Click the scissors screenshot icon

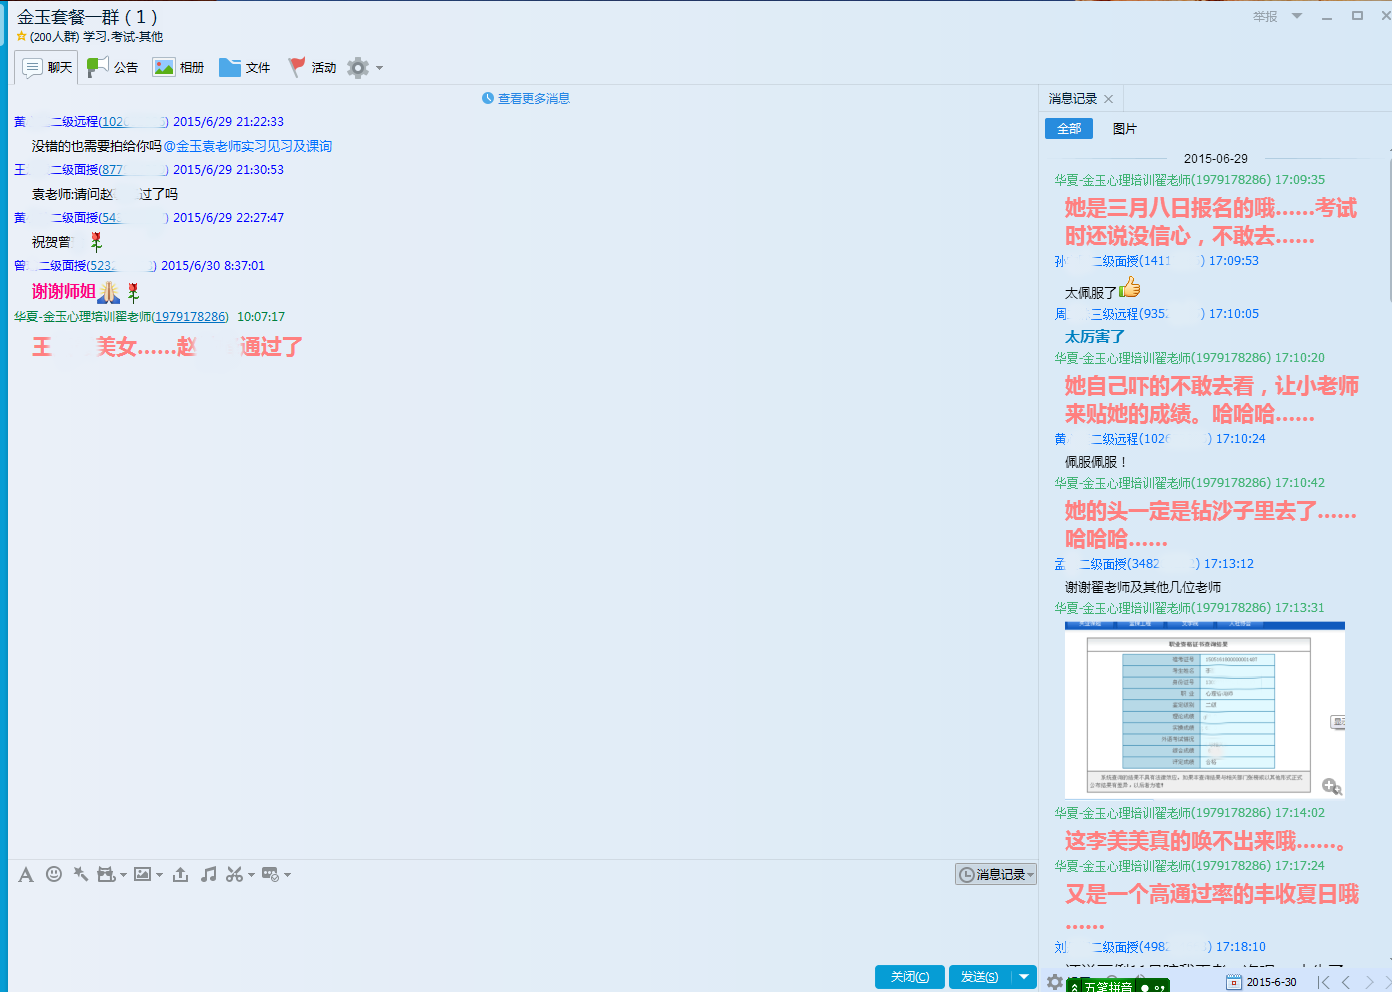click(x=234, y=874)
